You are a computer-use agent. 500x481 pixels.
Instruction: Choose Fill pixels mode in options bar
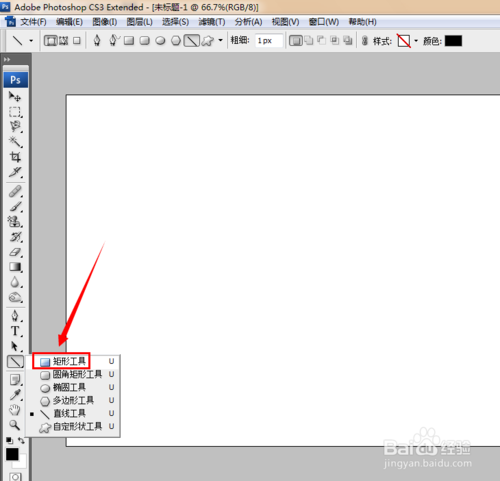pyautogui.click(x=77, y=41)
